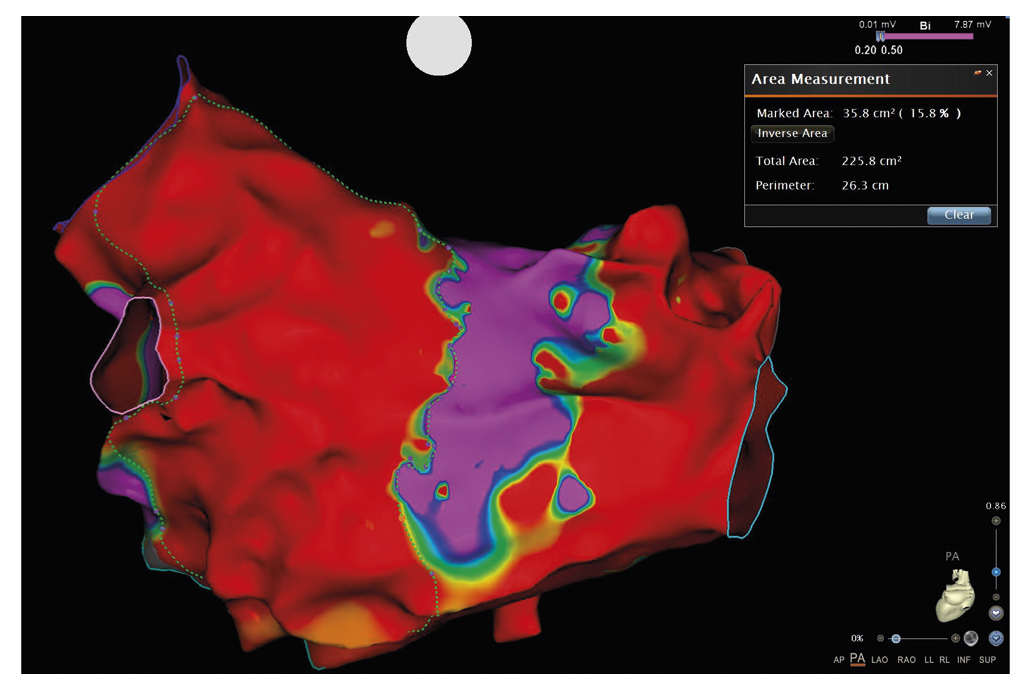This screenshot has height=684, width=1029.
Task: Click the gray sphere icon beside the transparency slider
Action: pos(970,638)
